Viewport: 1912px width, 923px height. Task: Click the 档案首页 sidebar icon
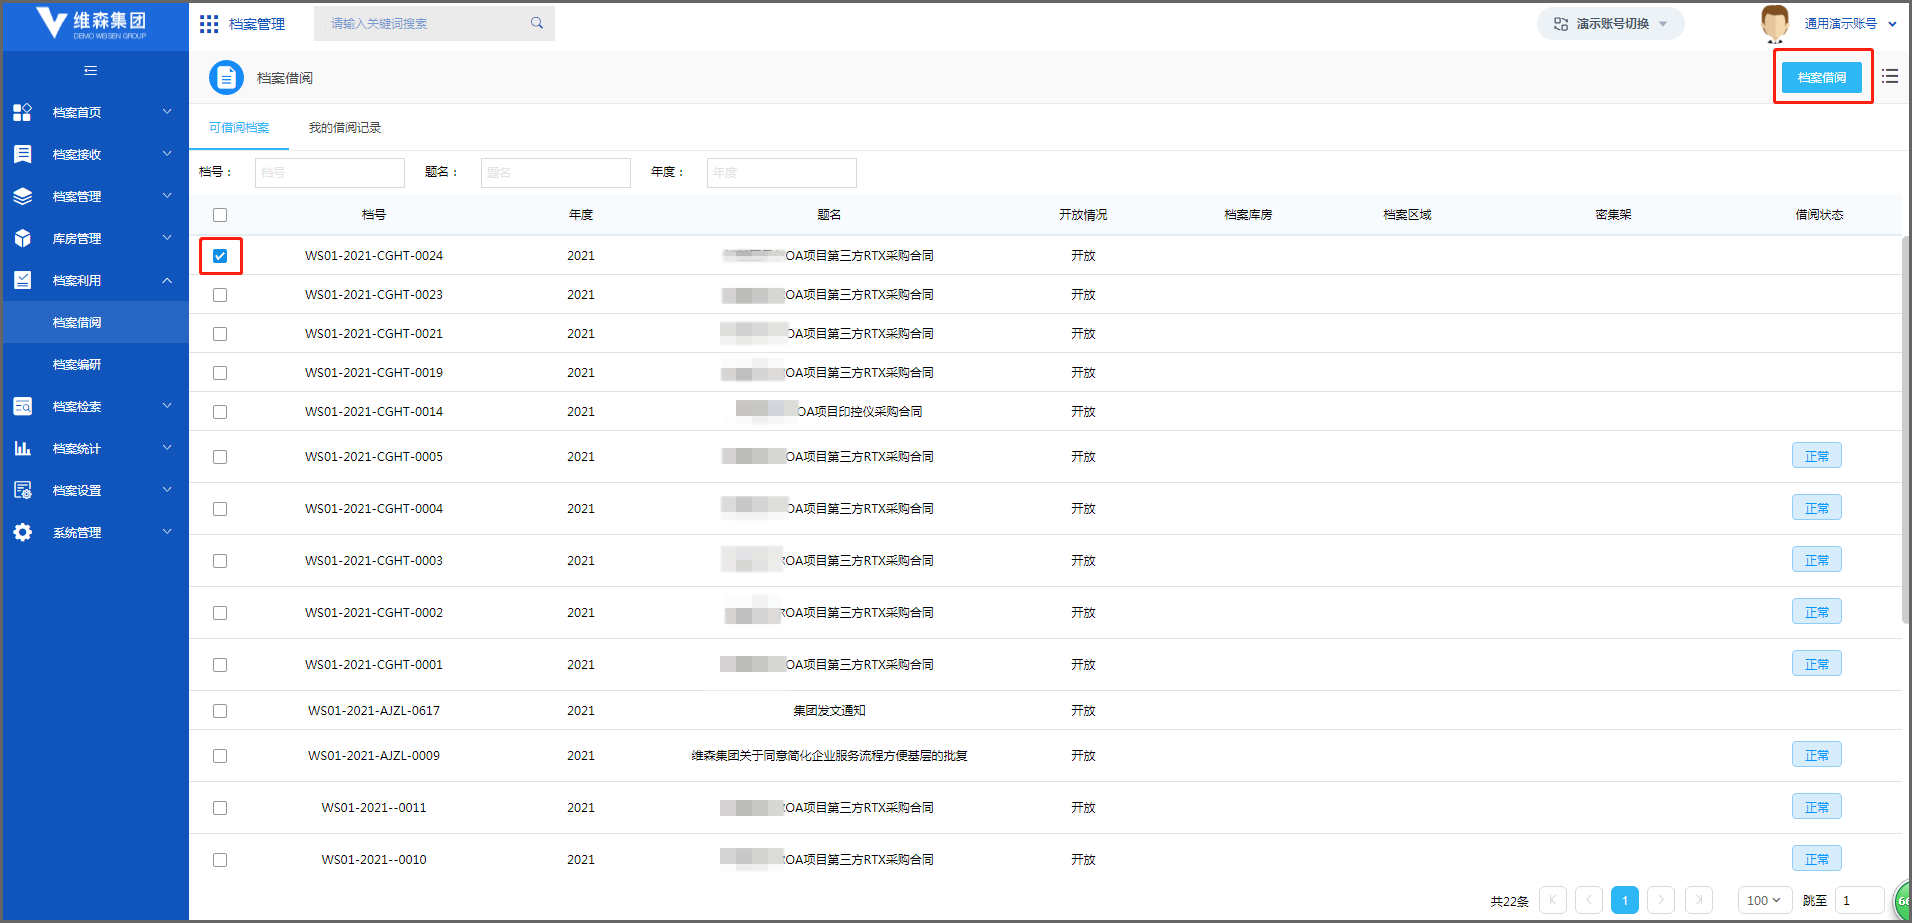coord(22,112)
